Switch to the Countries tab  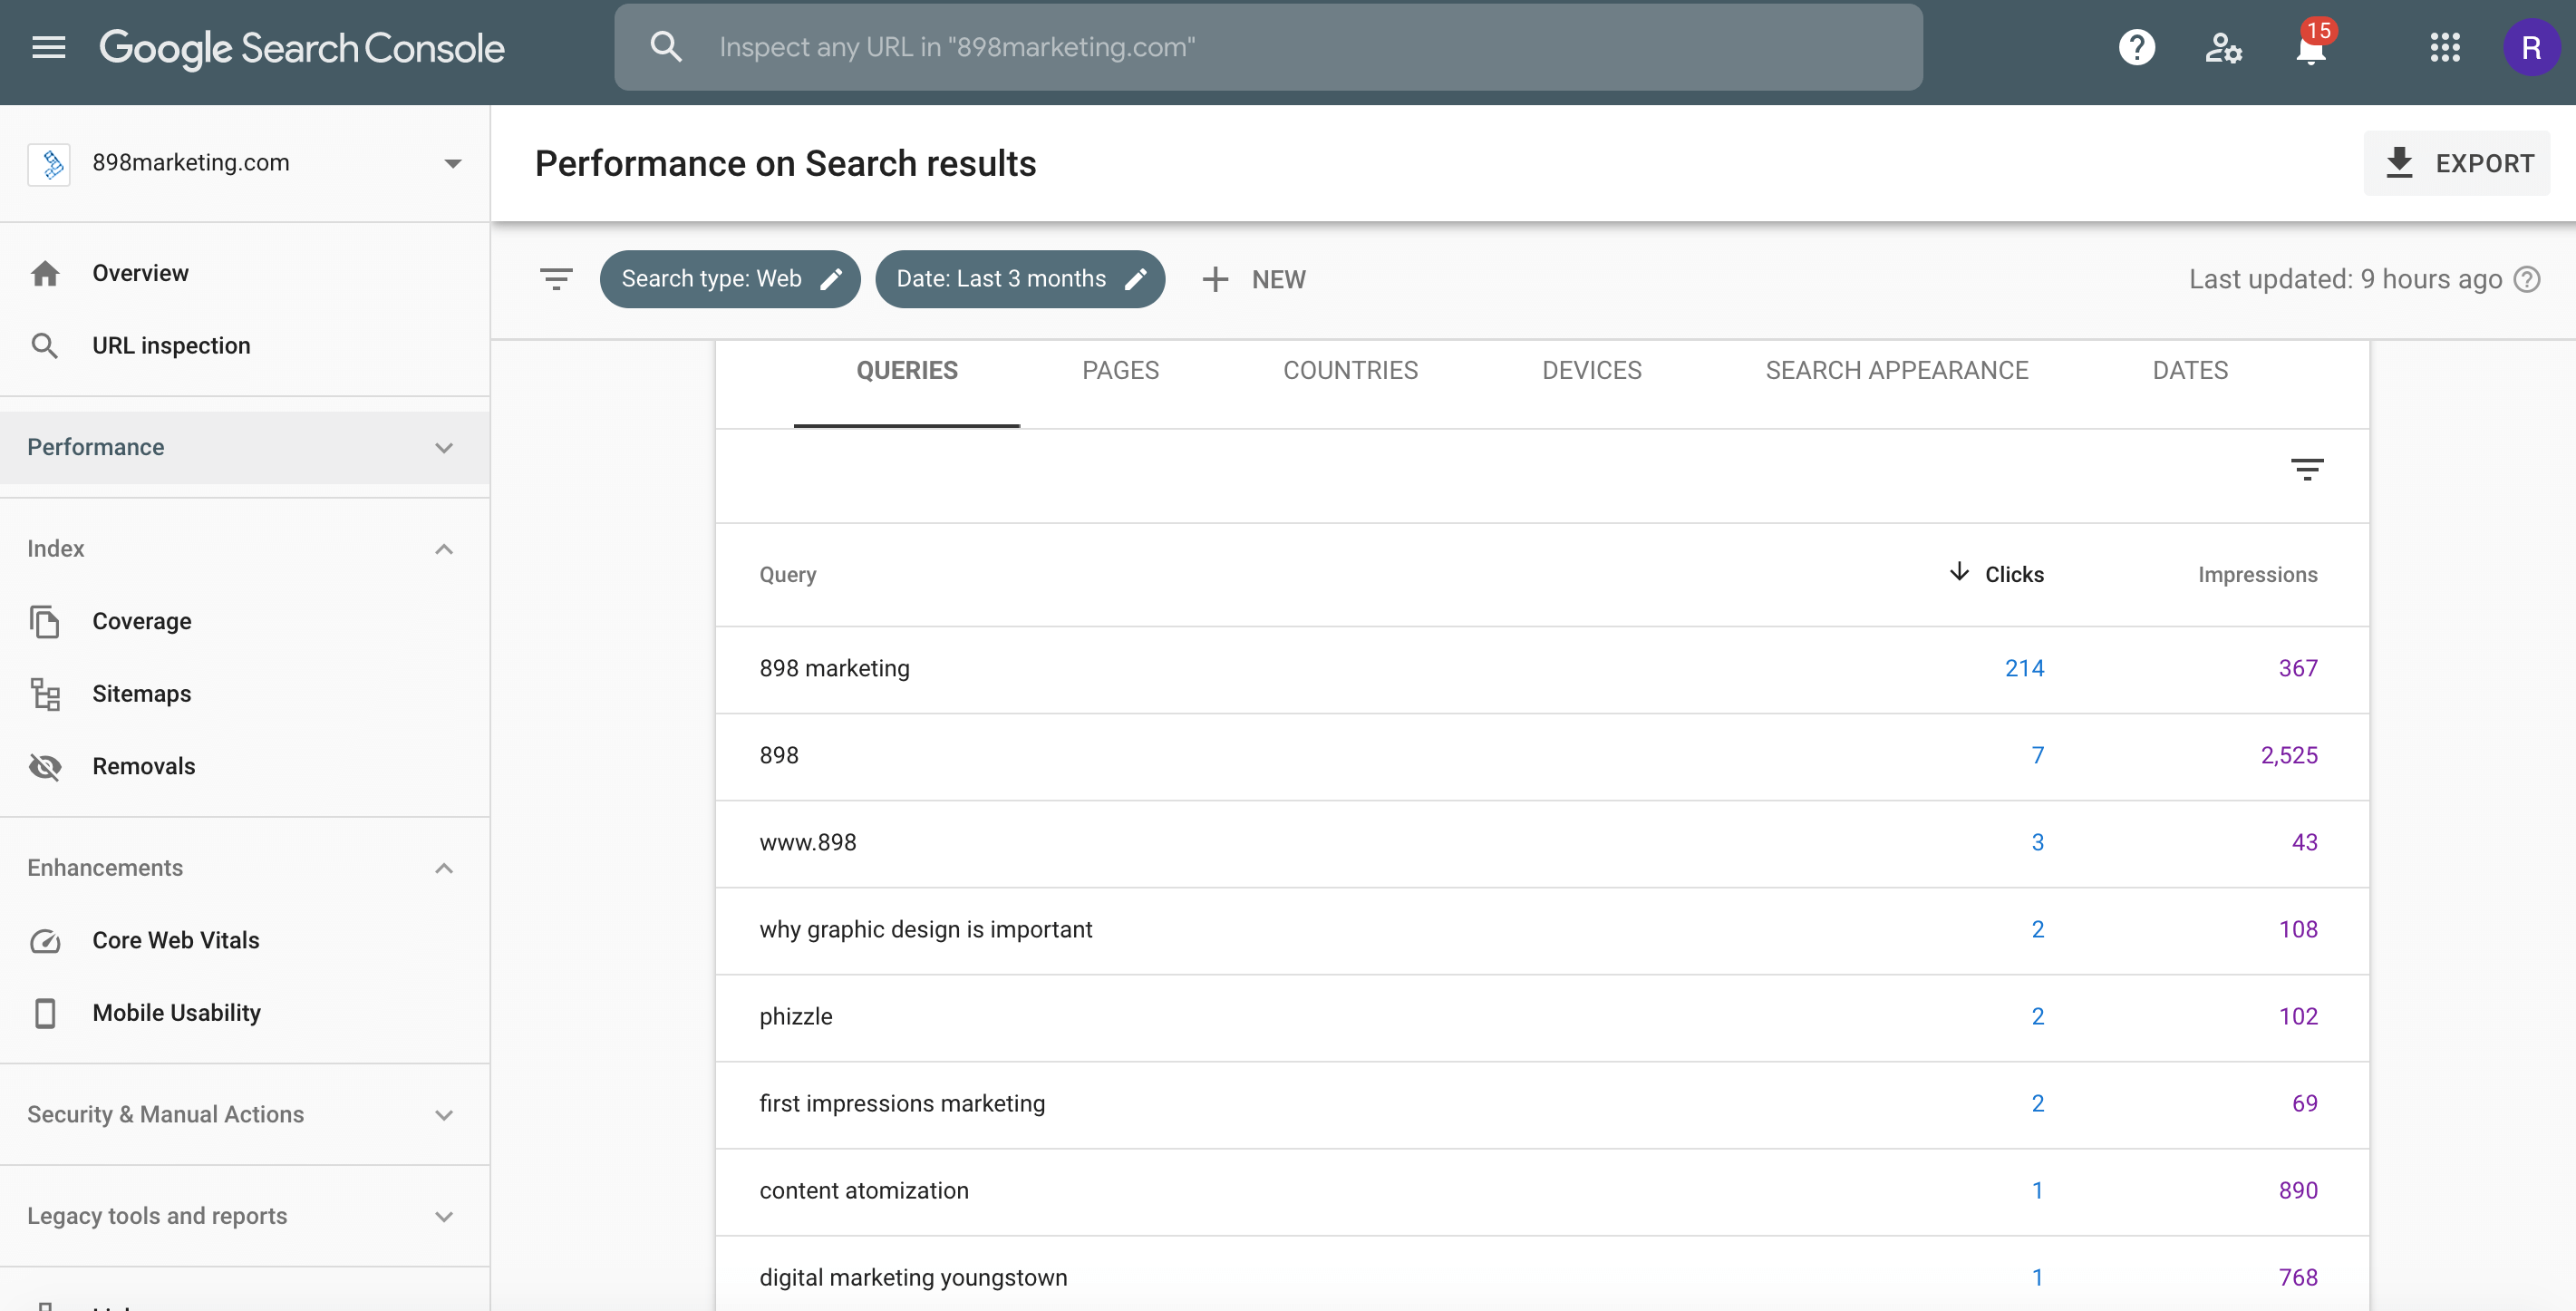(1350, 371)
